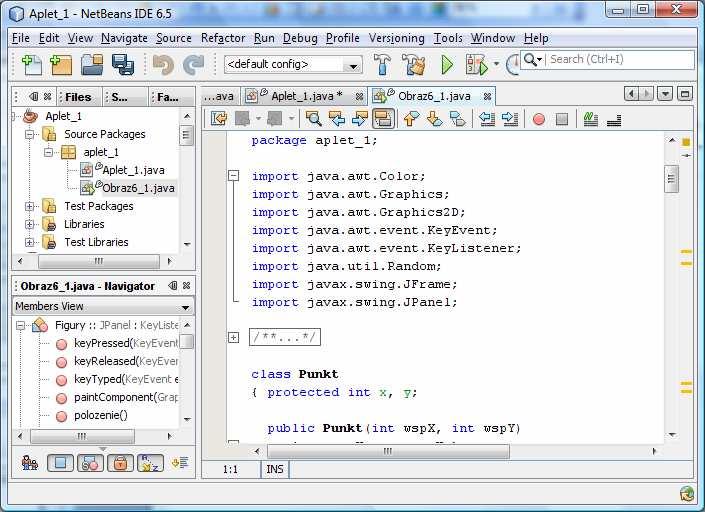Open the File menu
Screen dimensions: 705x512
click(x=21, y=38)
